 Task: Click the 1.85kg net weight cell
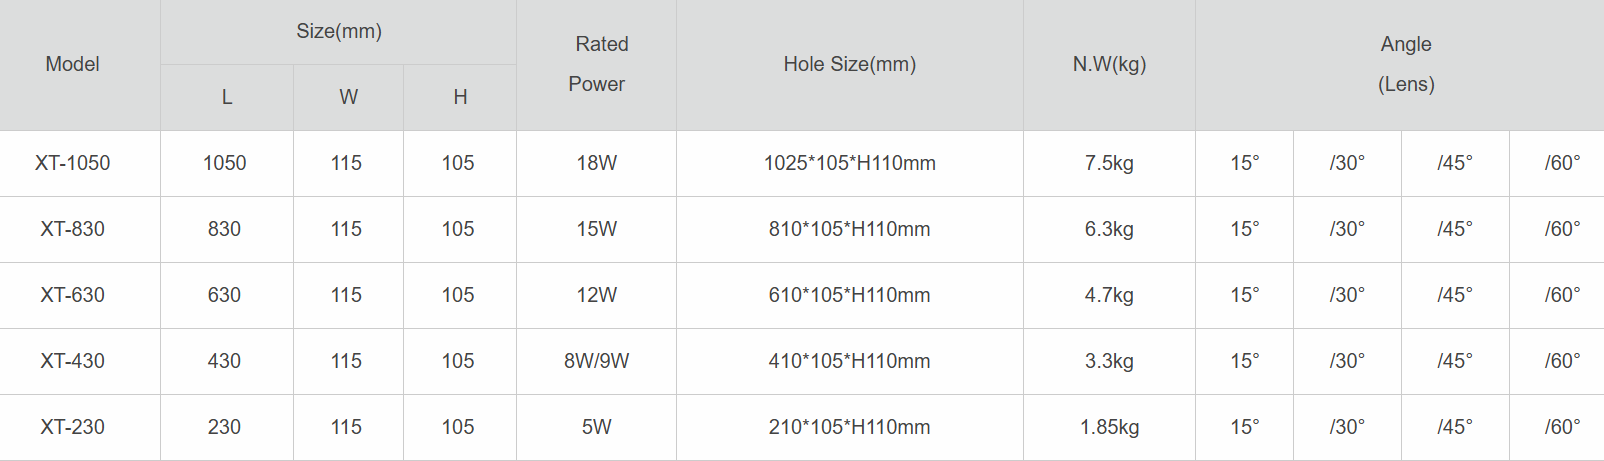pyautogui.click(x=1109, y=427)
